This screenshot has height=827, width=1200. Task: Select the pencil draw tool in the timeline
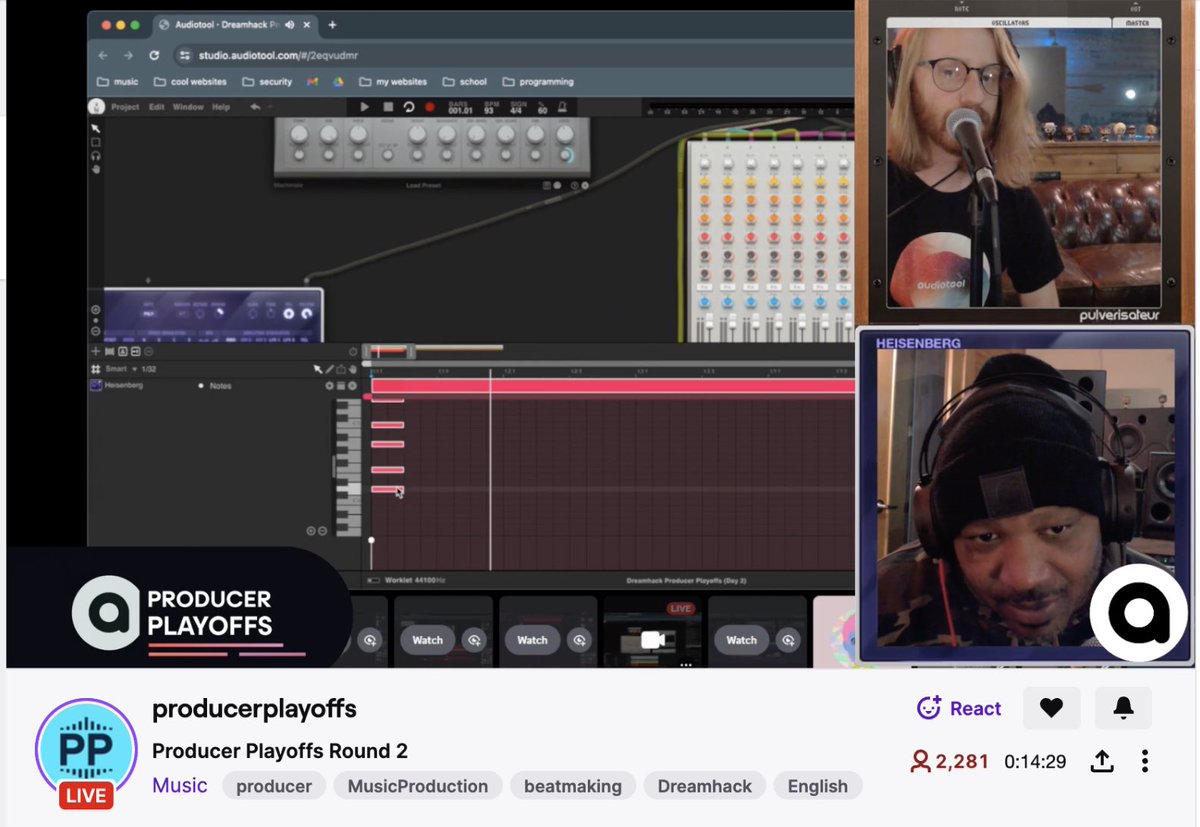pyautogui.click(x=329, y=369)
